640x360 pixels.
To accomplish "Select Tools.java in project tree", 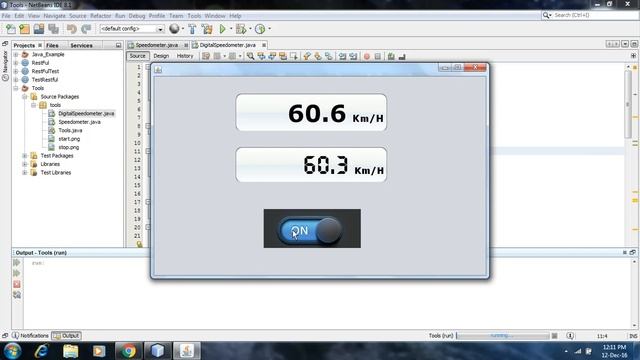I will tap(70, 130).
